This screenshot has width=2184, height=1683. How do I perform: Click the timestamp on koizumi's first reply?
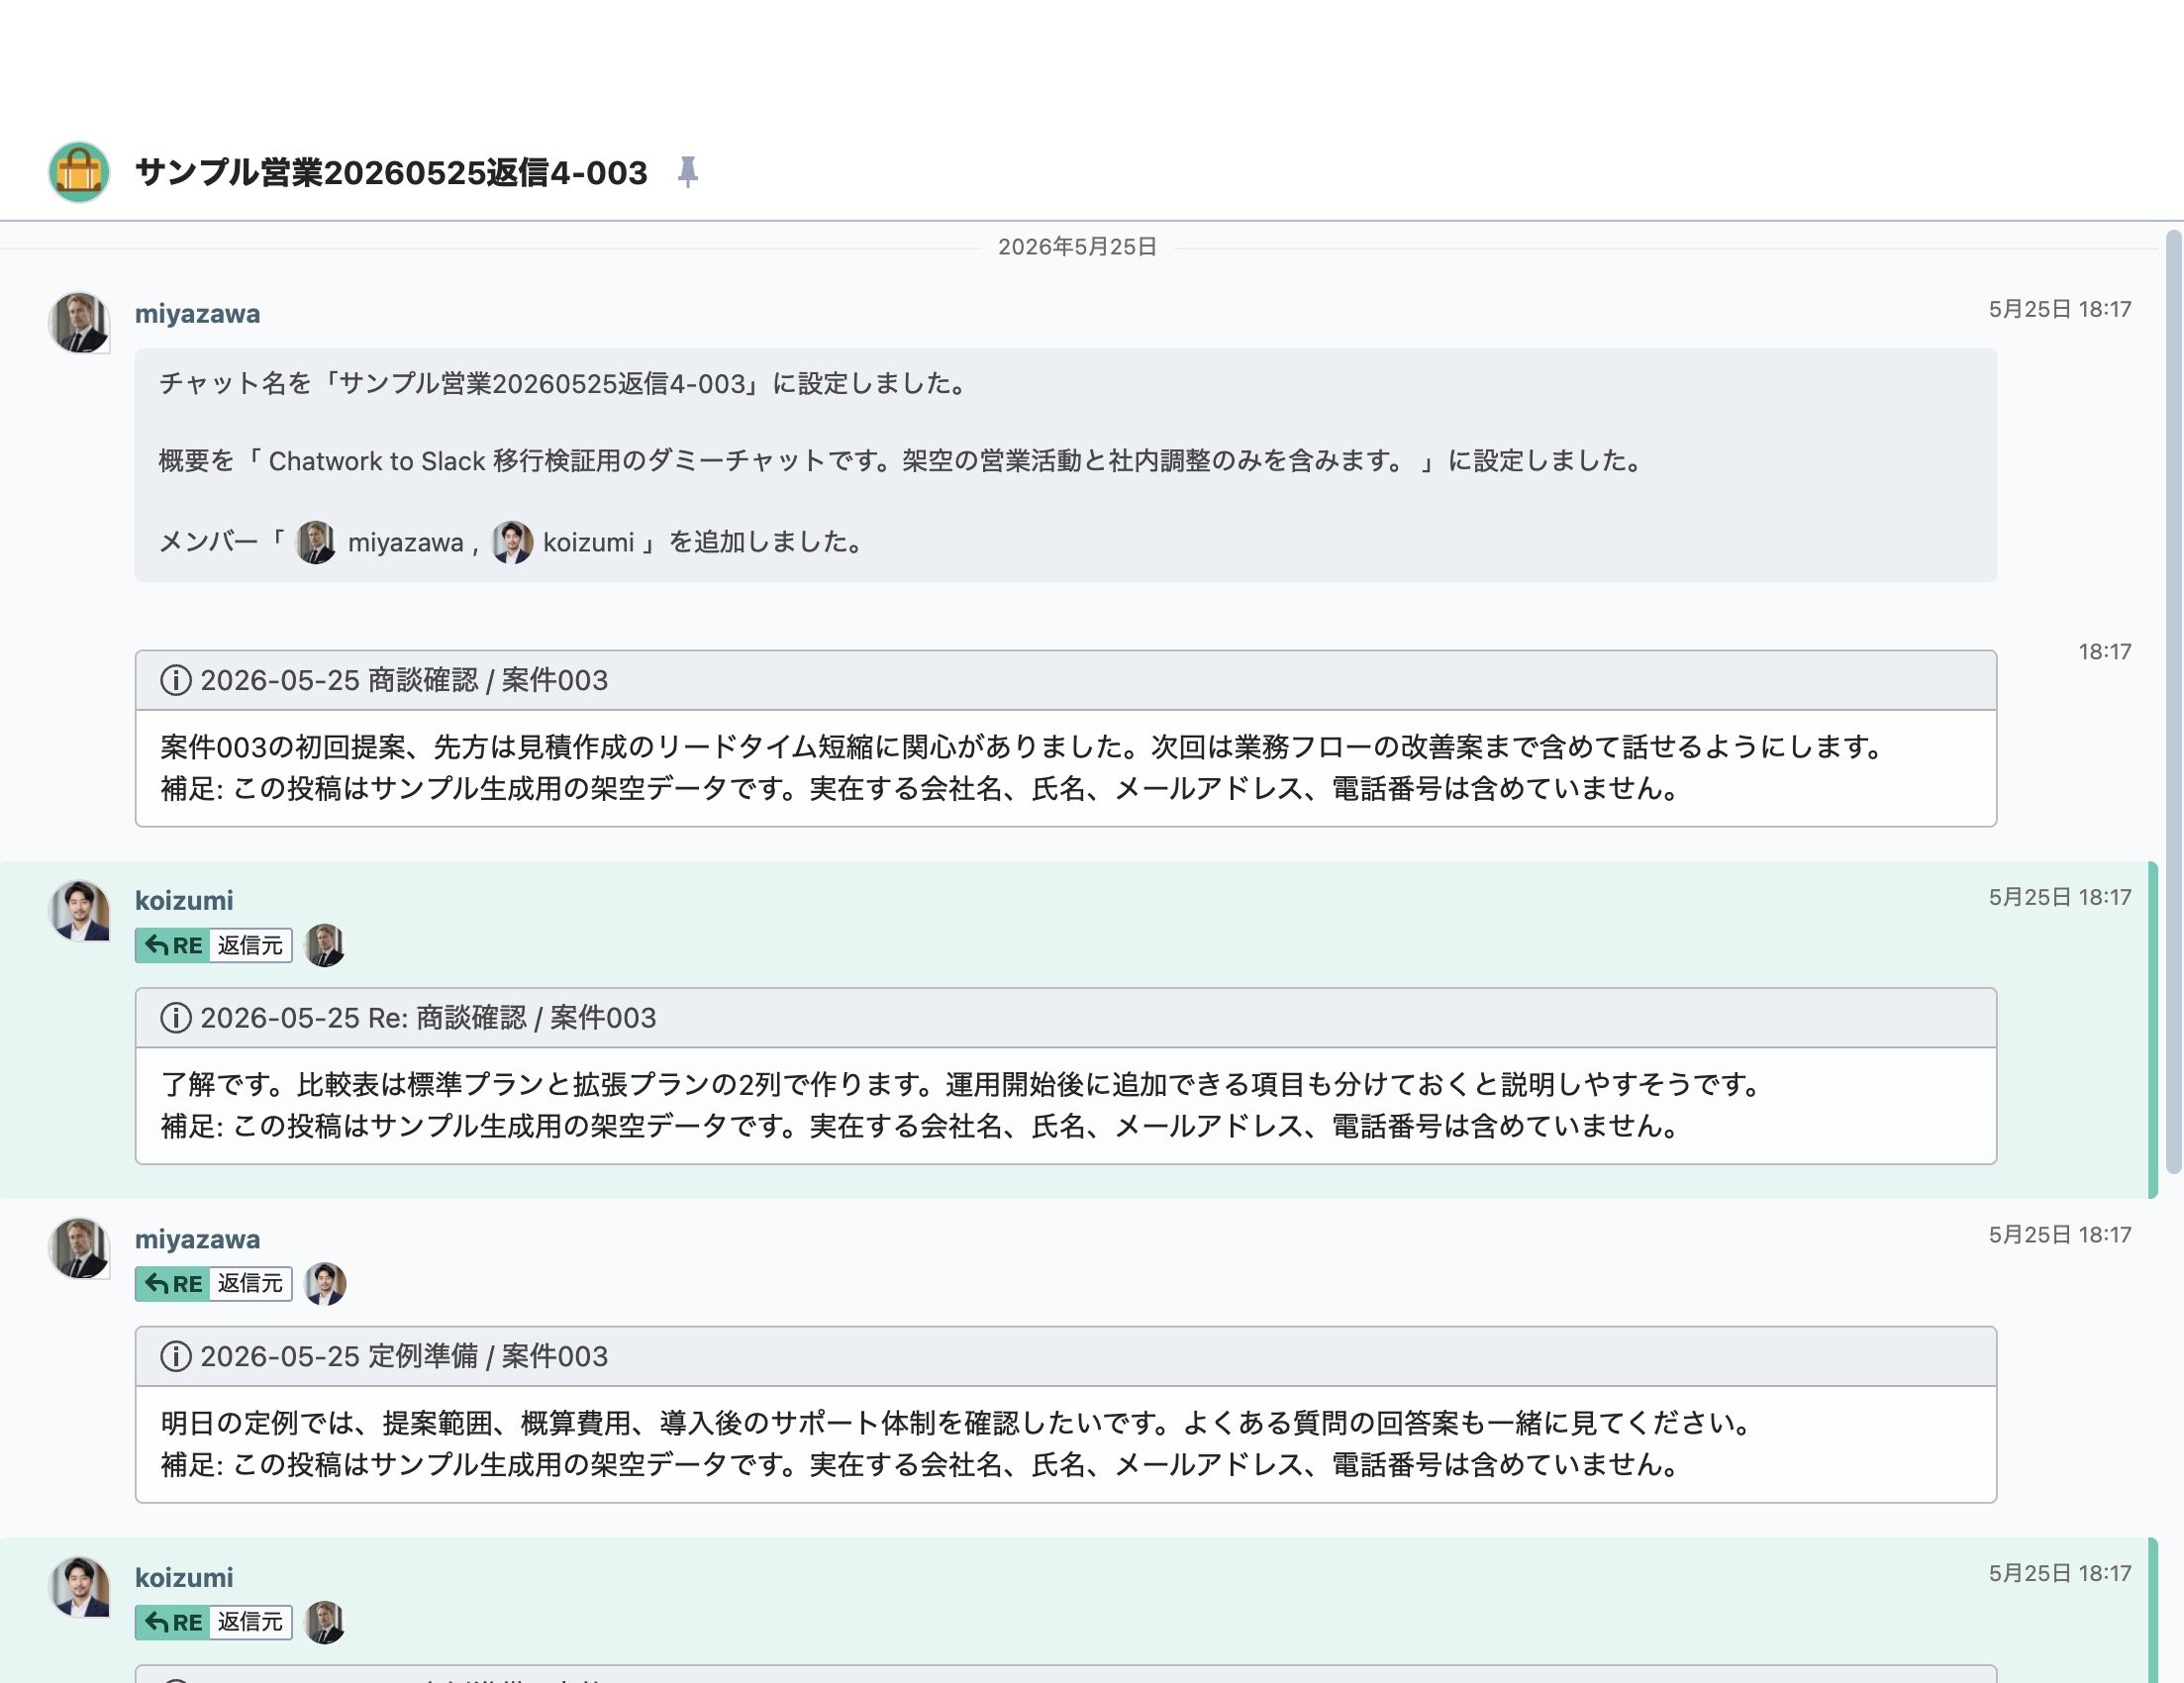tap(2060, 897)
